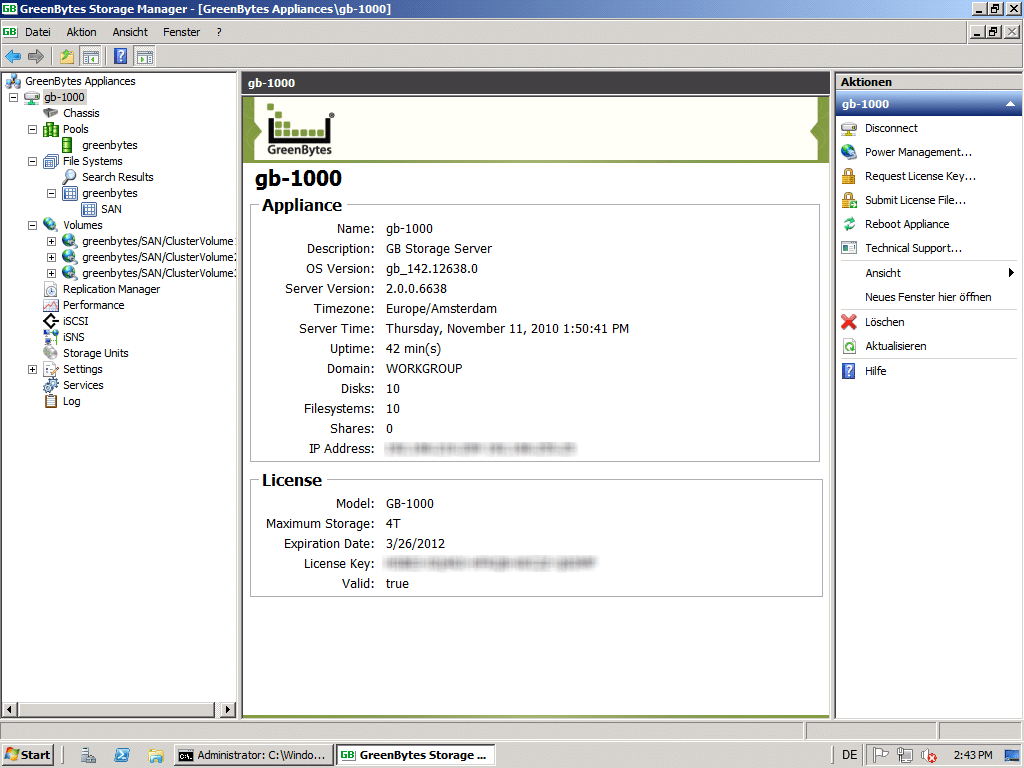Image resolution: width=1024 pixels, height=768 pixels.
Task: Click the up-one-level folder toolbar icon
Action: (x=67, y=57)
